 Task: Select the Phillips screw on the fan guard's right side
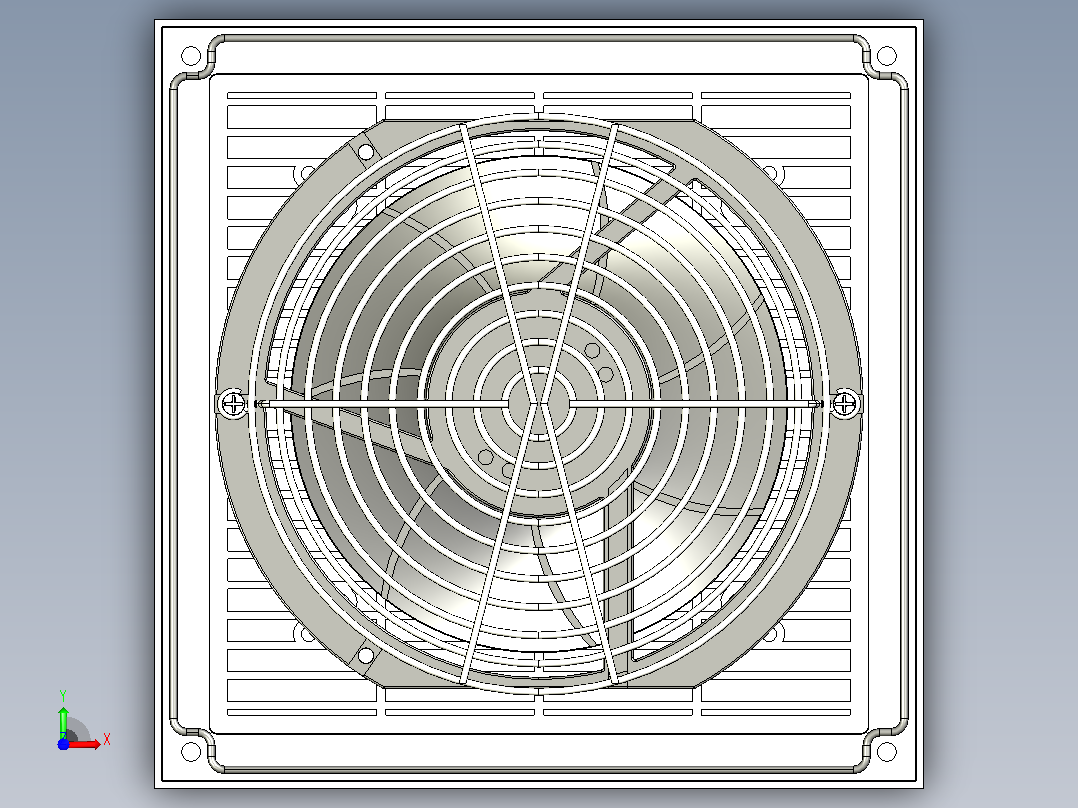(x=844, y=404)
